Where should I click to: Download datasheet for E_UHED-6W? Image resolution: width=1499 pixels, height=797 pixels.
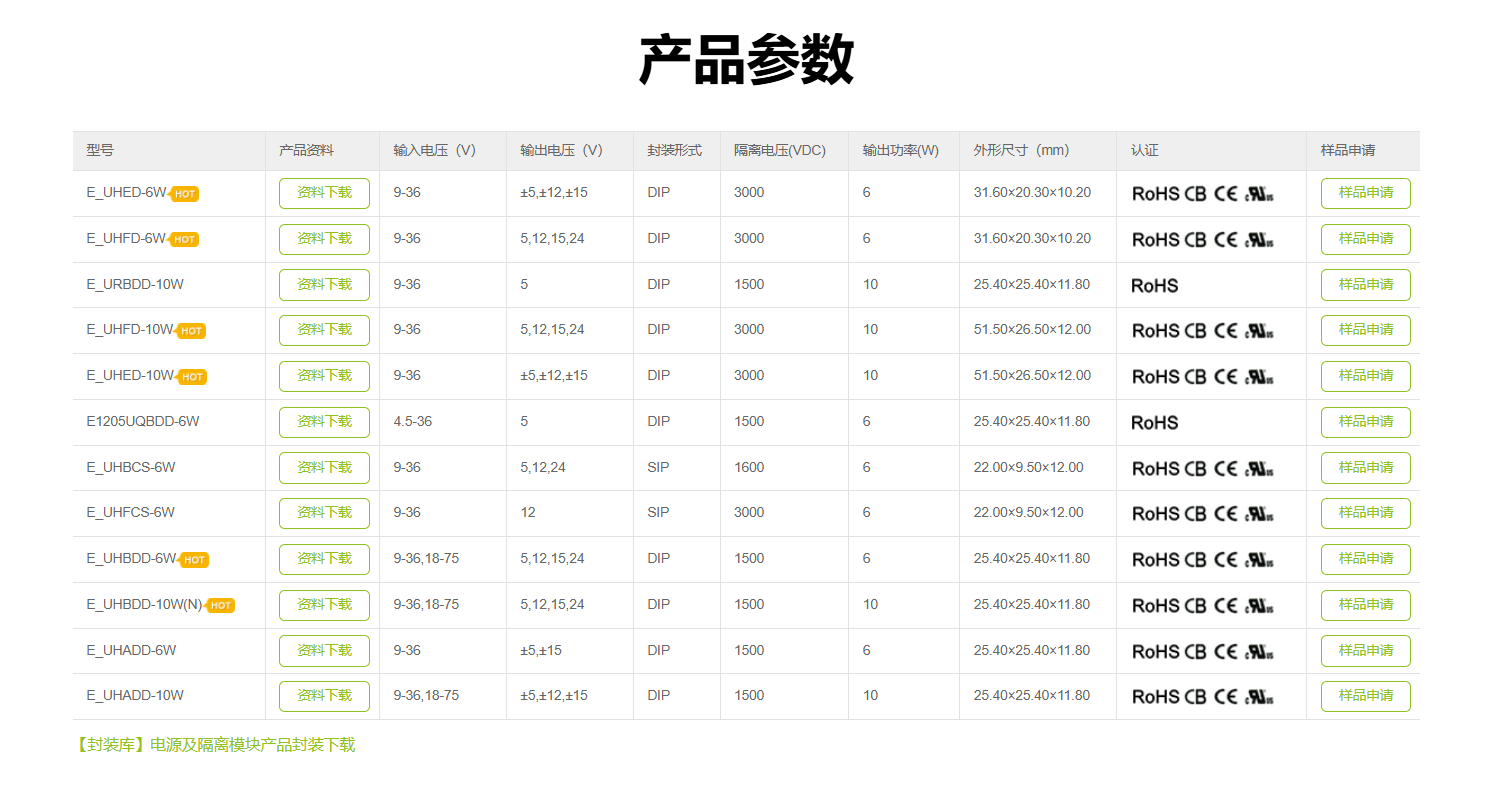324,193
